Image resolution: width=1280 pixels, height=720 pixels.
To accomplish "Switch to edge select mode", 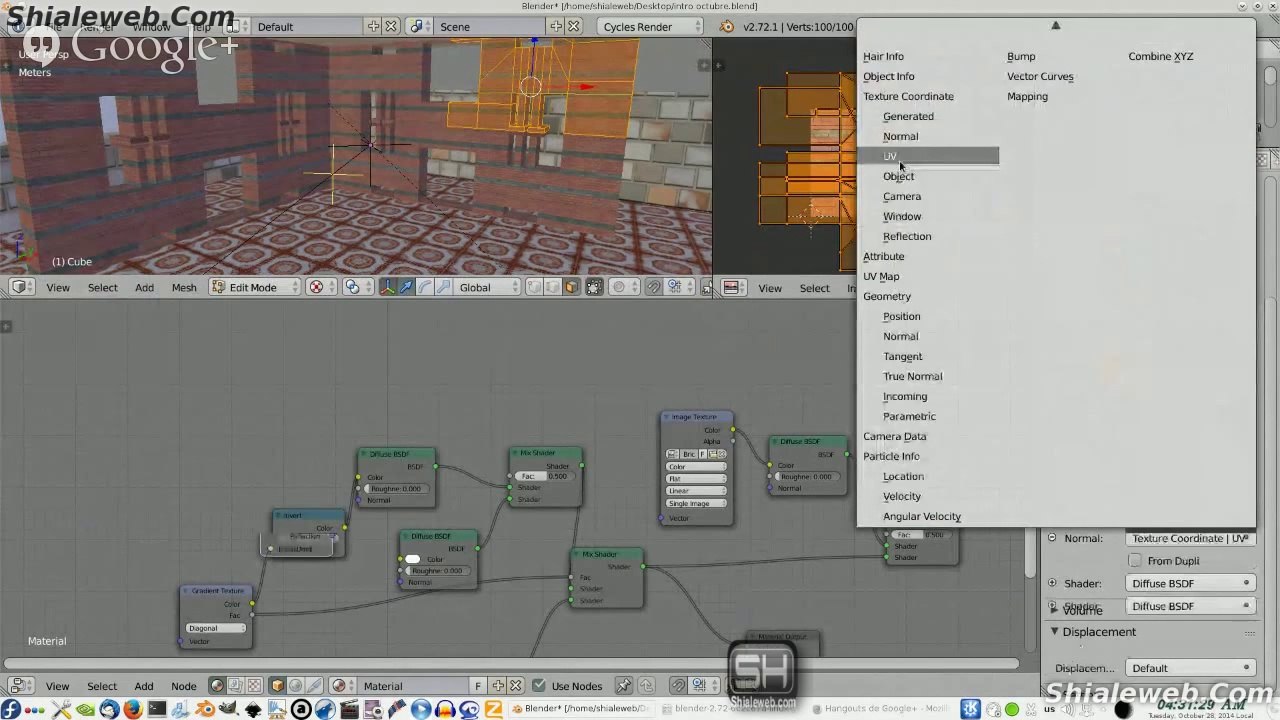I will click(x=553, y=287).
